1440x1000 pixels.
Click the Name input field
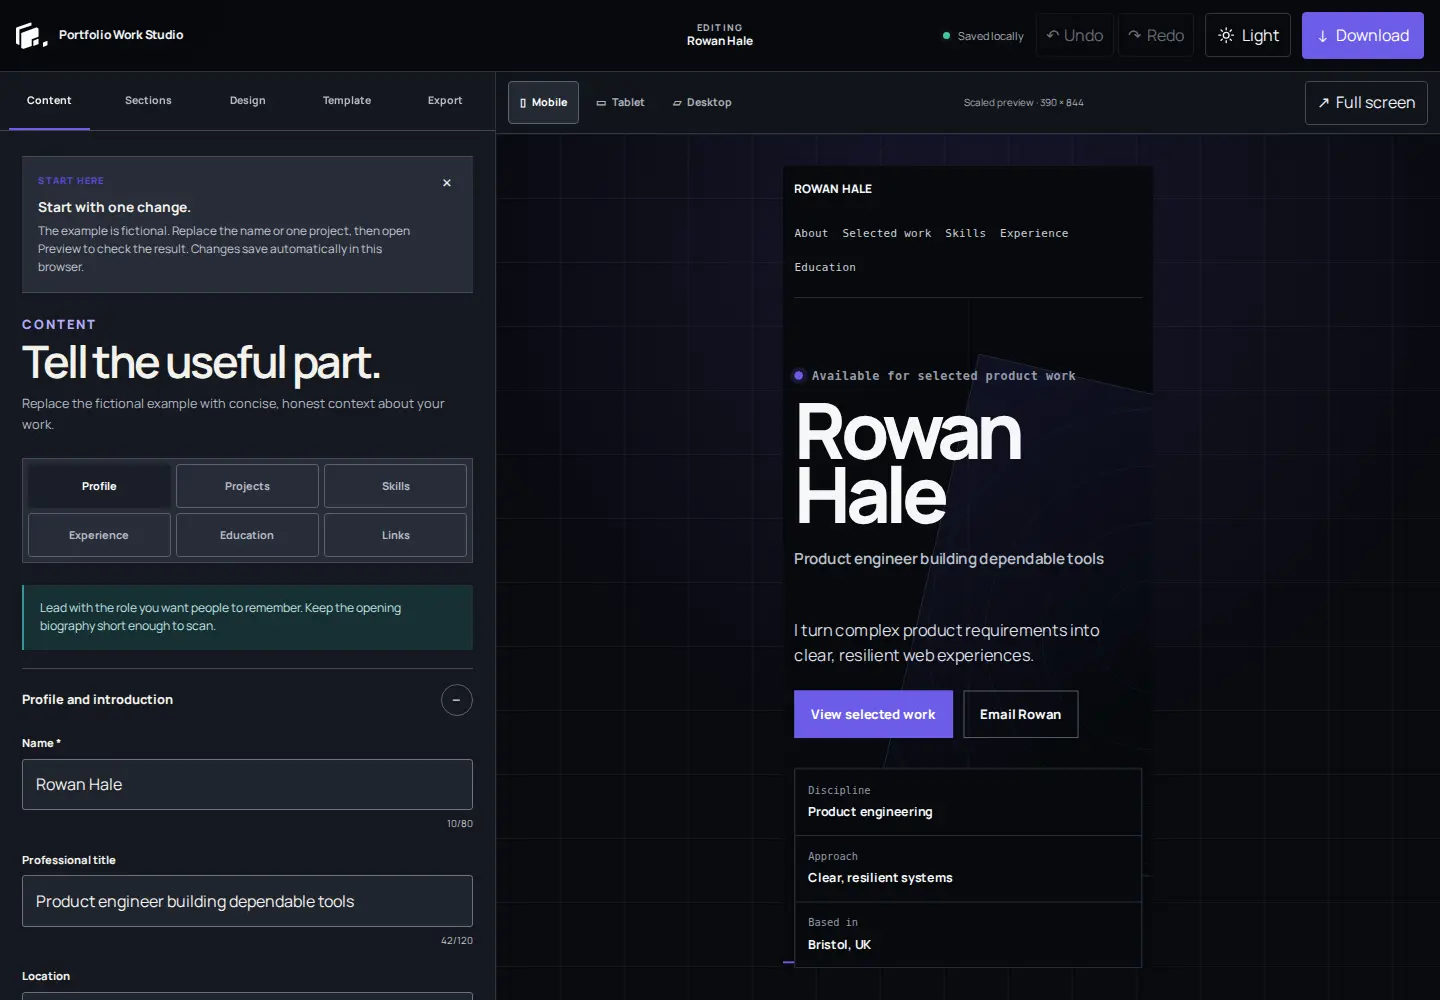pos(247,785)
